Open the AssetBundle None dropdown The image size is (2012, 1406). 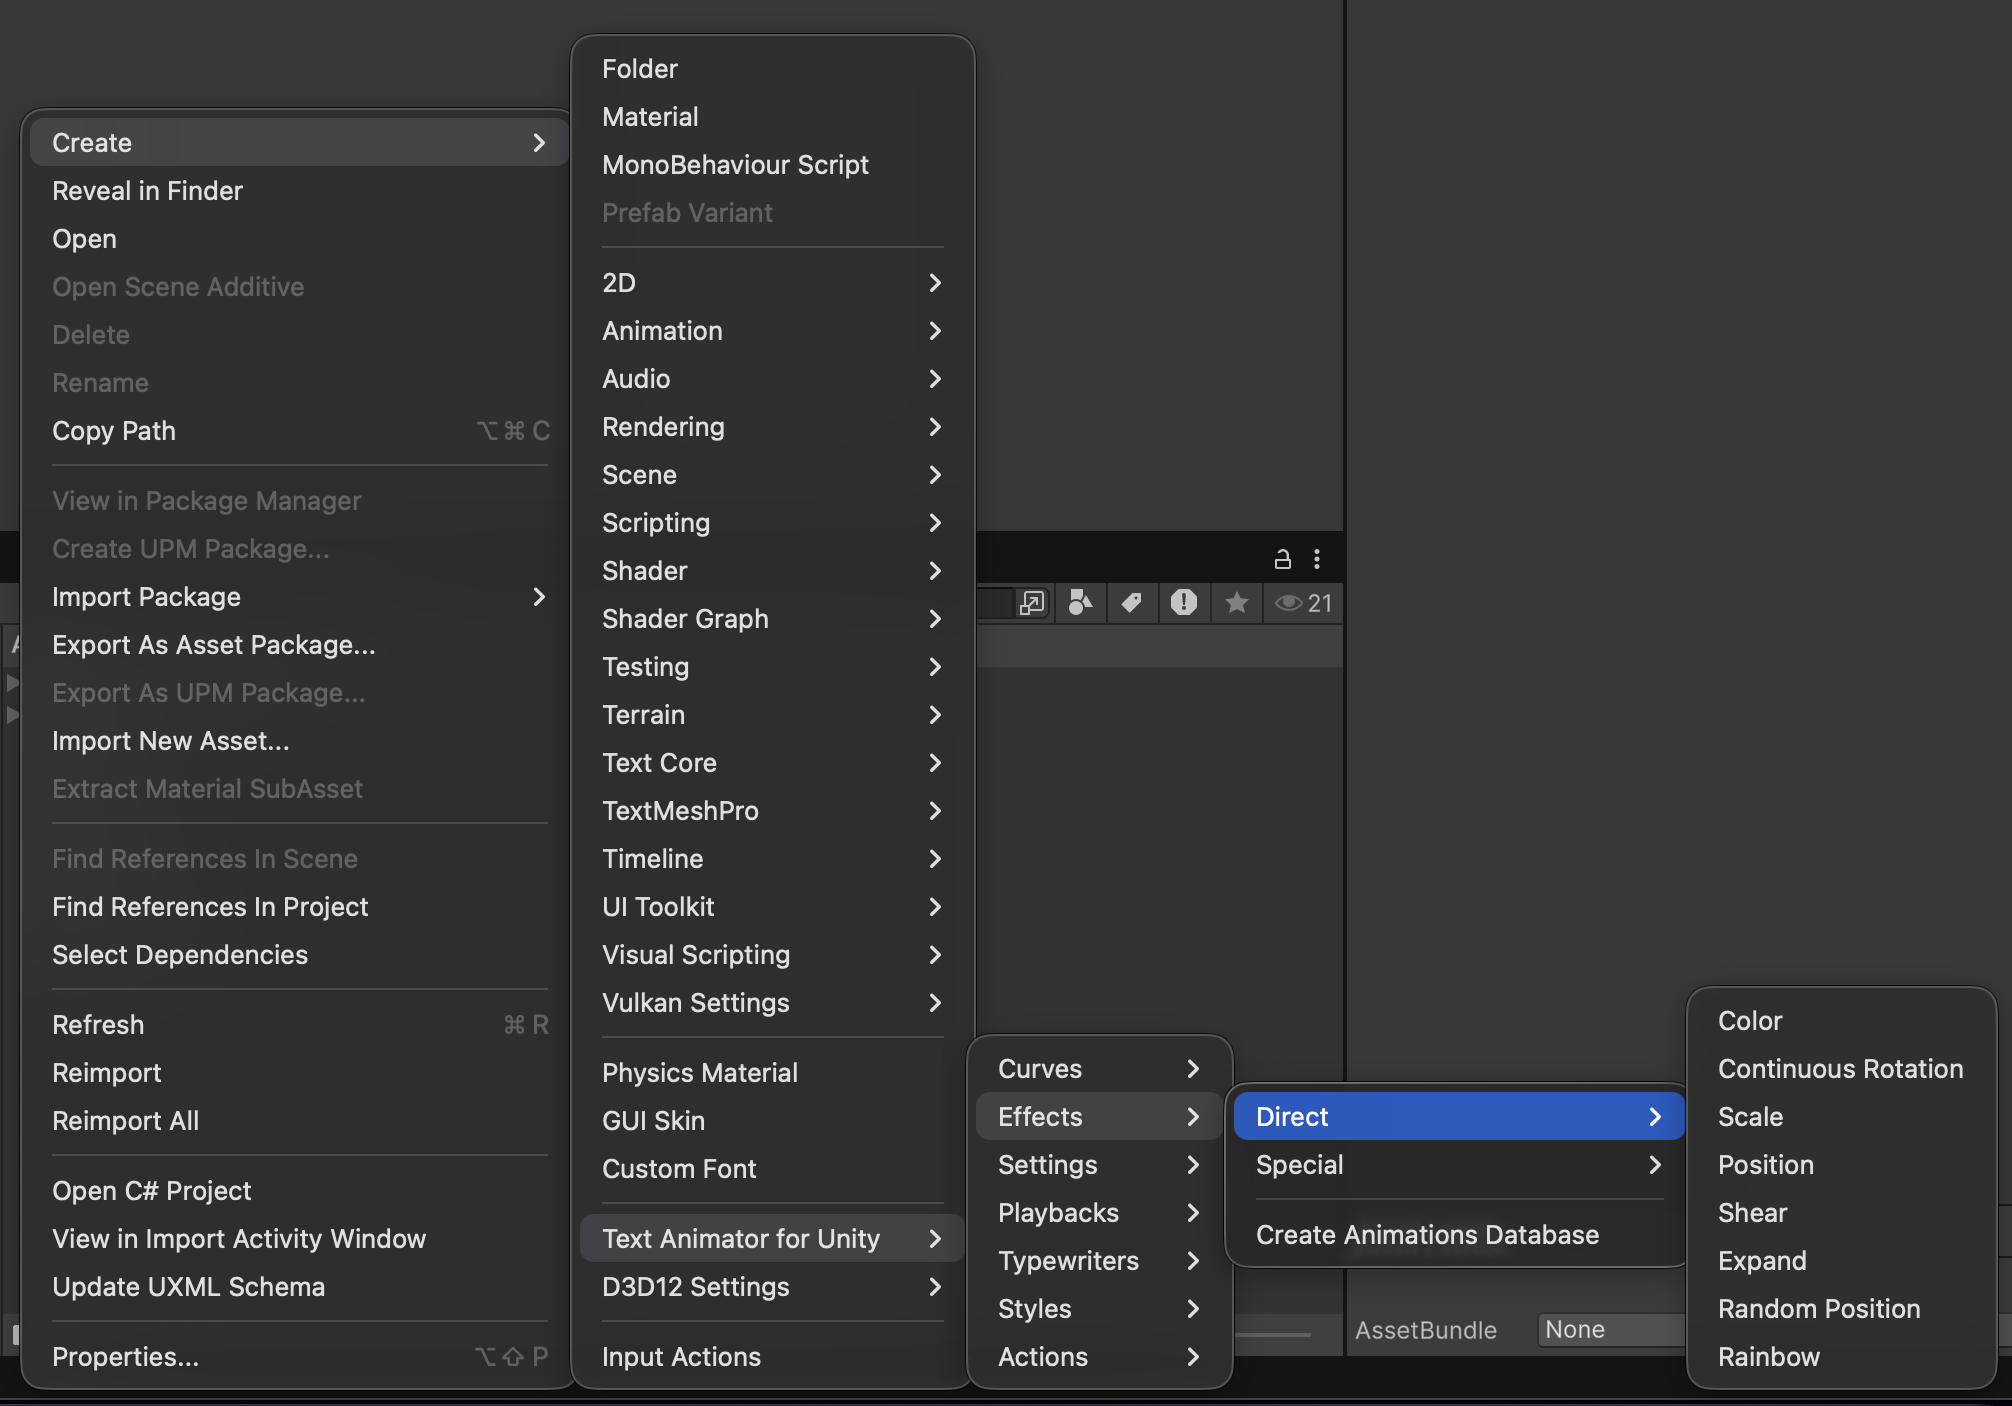[x=1610, y=1329]
